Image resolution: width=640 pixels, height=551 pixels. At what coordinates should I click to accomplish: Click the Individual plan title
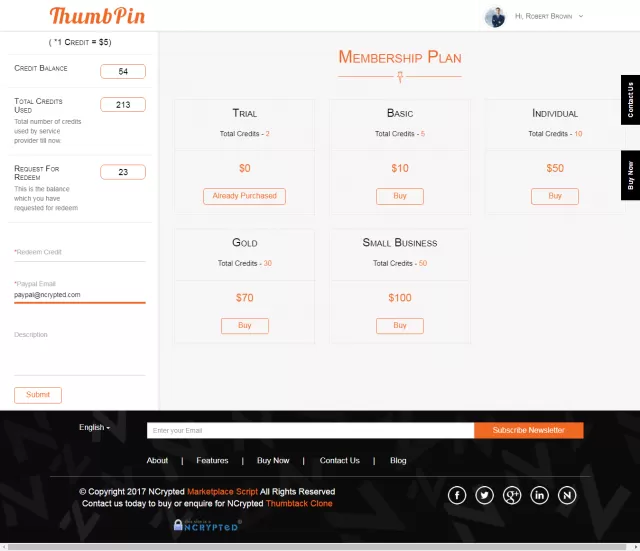pos(555,113)
